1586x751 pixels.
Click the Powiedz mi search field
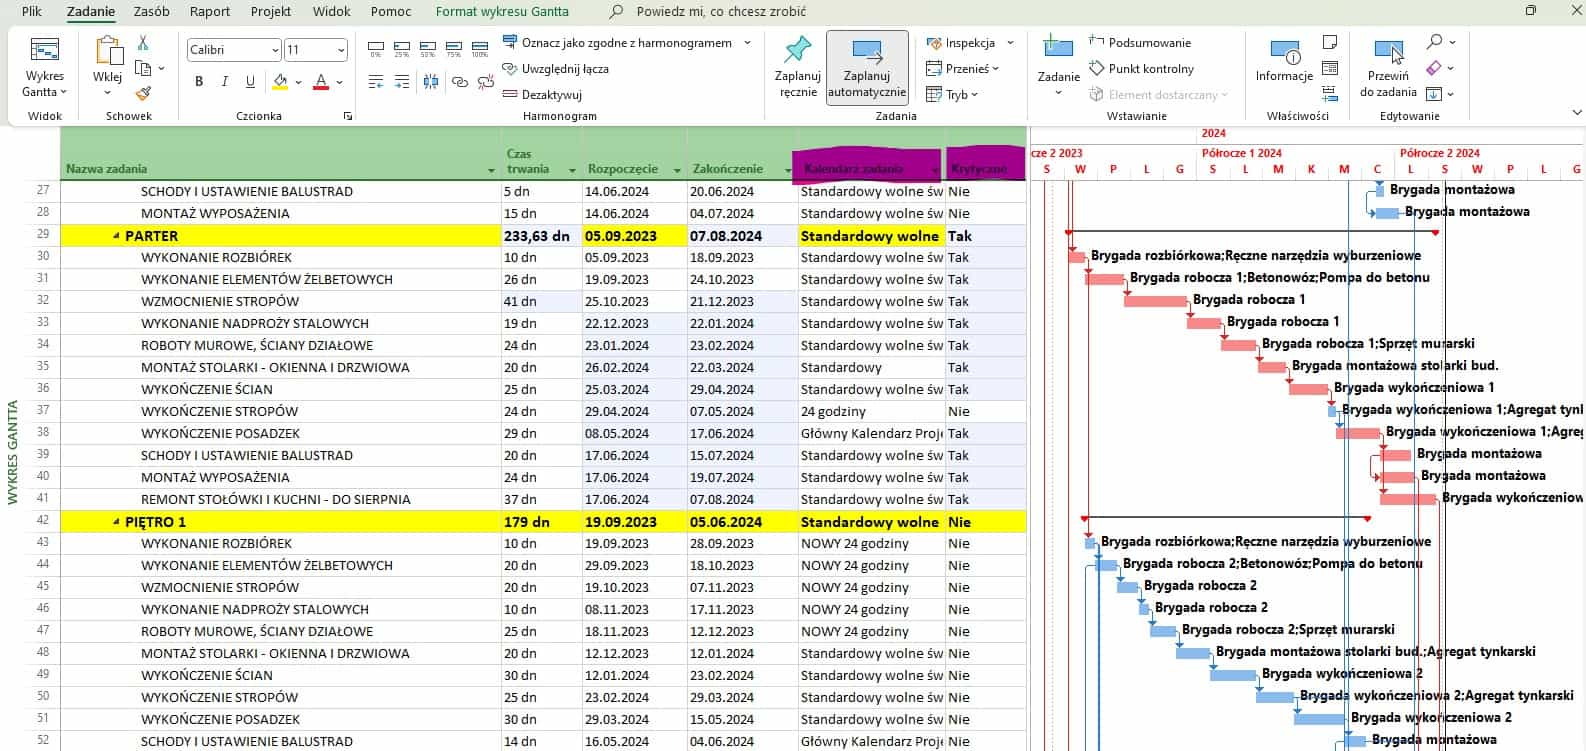click(720, 12)
